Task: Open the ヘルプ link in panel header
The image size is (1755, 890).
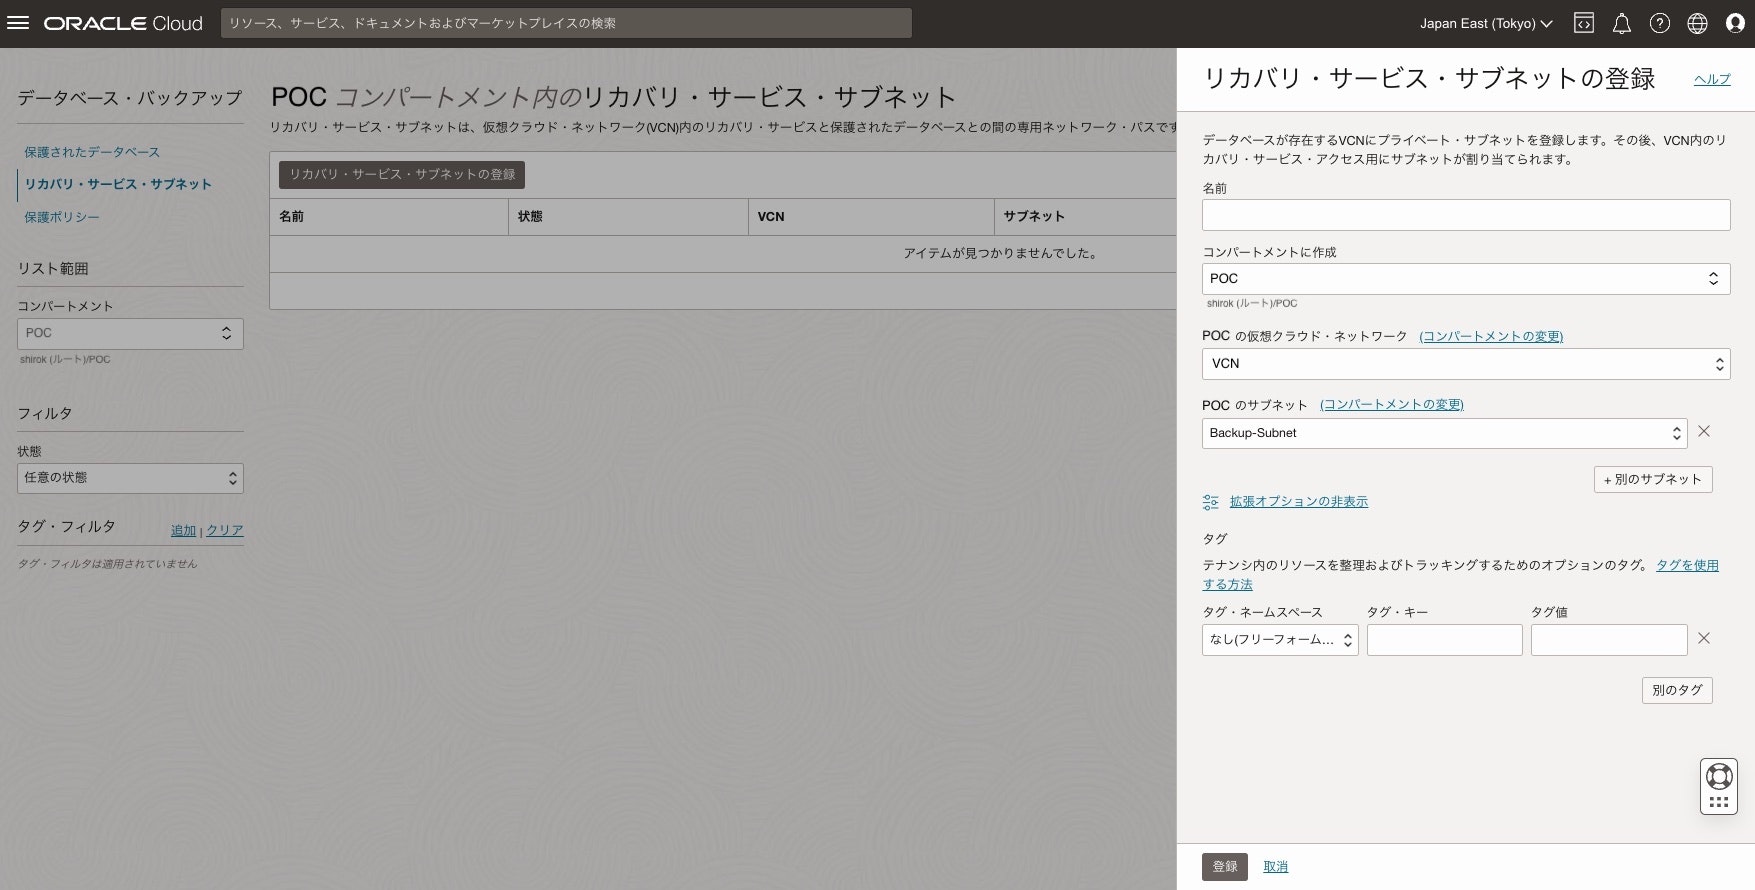Action: 1712,80
